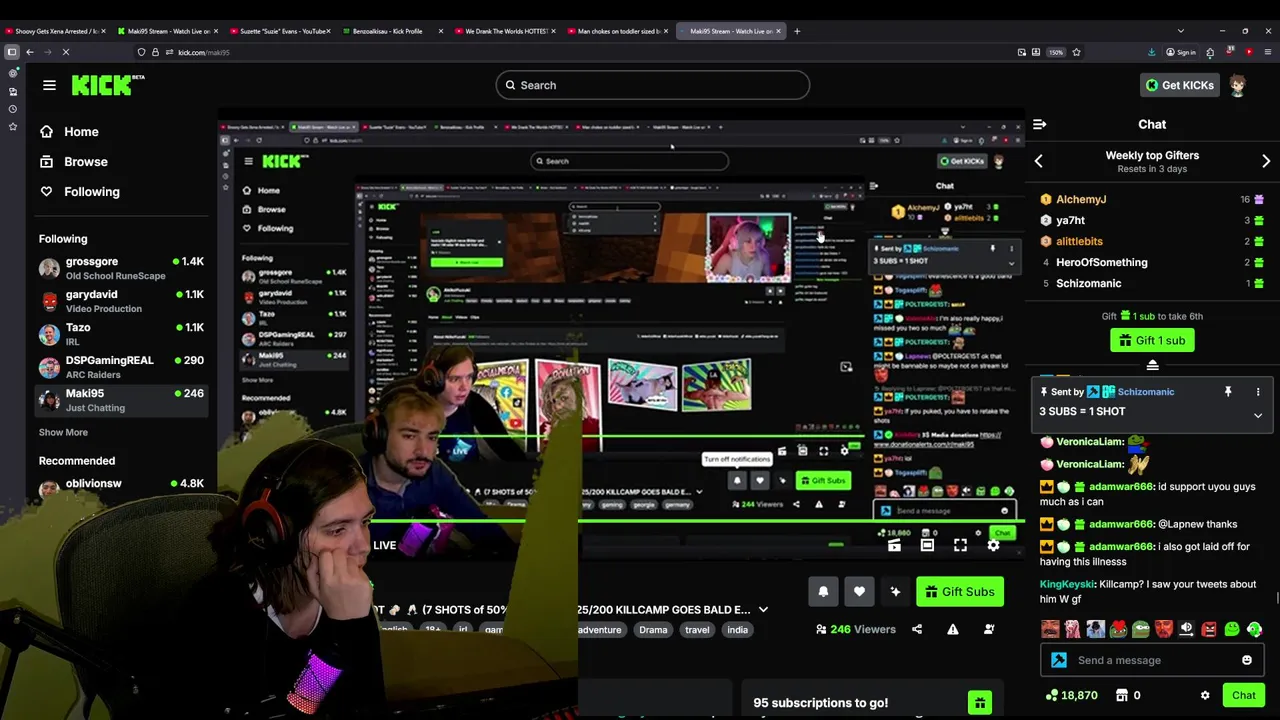Image resolution: width=1280 pixels, height=720 pixels.
Task: Click gift icon beside subscriptions goal
Action: [x=979, y=703]
